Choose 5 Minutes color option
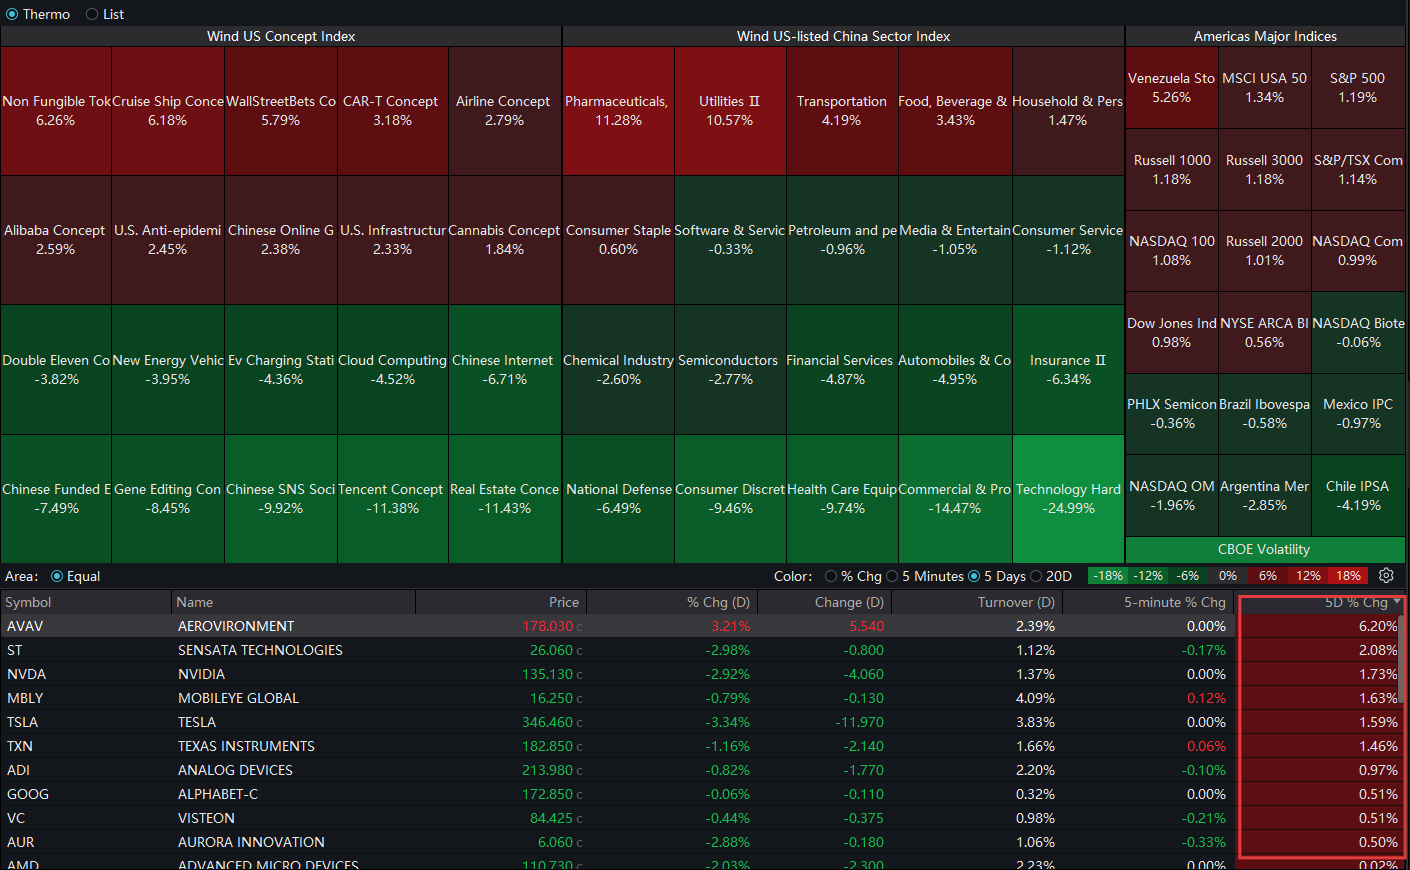Screen dimensions: 1410x870 click(x=892, y=576)
